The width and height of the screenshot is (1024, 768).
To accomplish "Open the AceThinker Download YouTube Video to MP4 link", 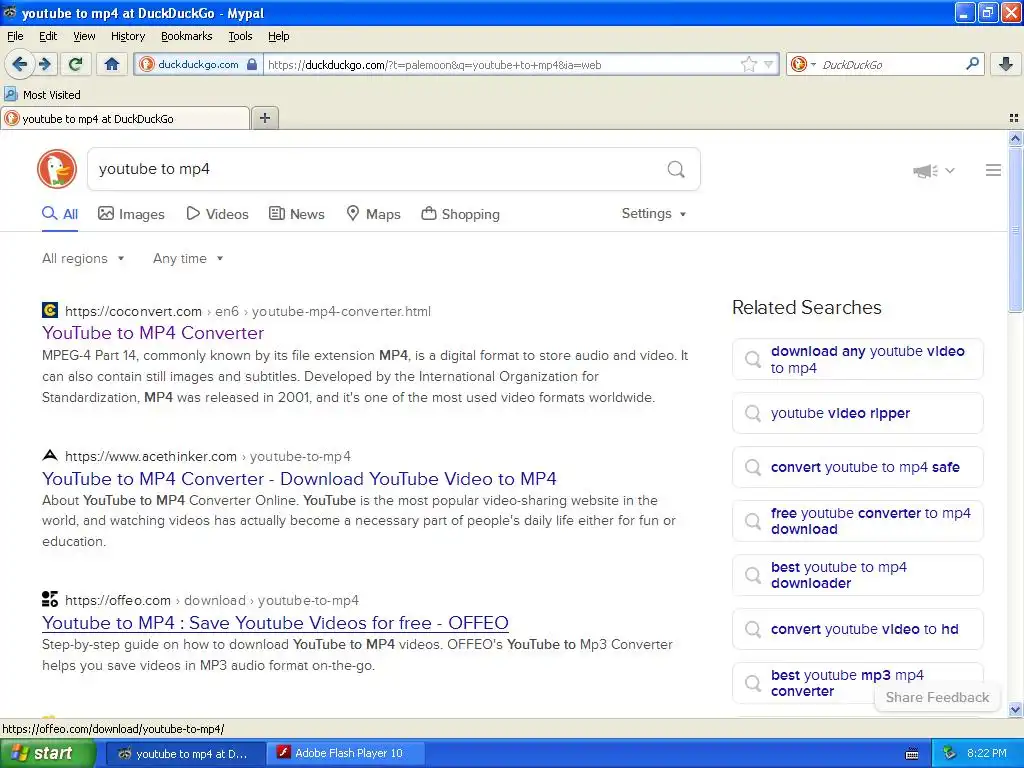I will 299,479.
